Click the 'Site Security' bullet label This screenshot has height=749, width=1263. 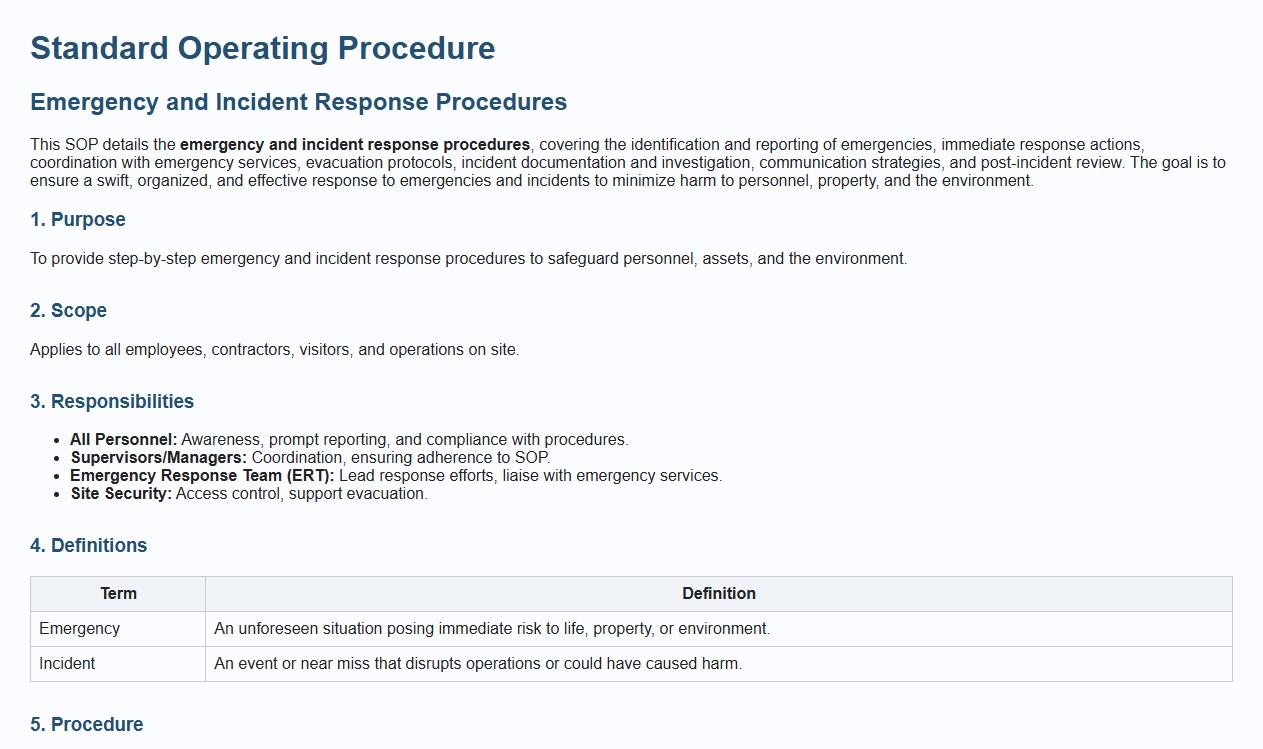click(x=121, y=494)
